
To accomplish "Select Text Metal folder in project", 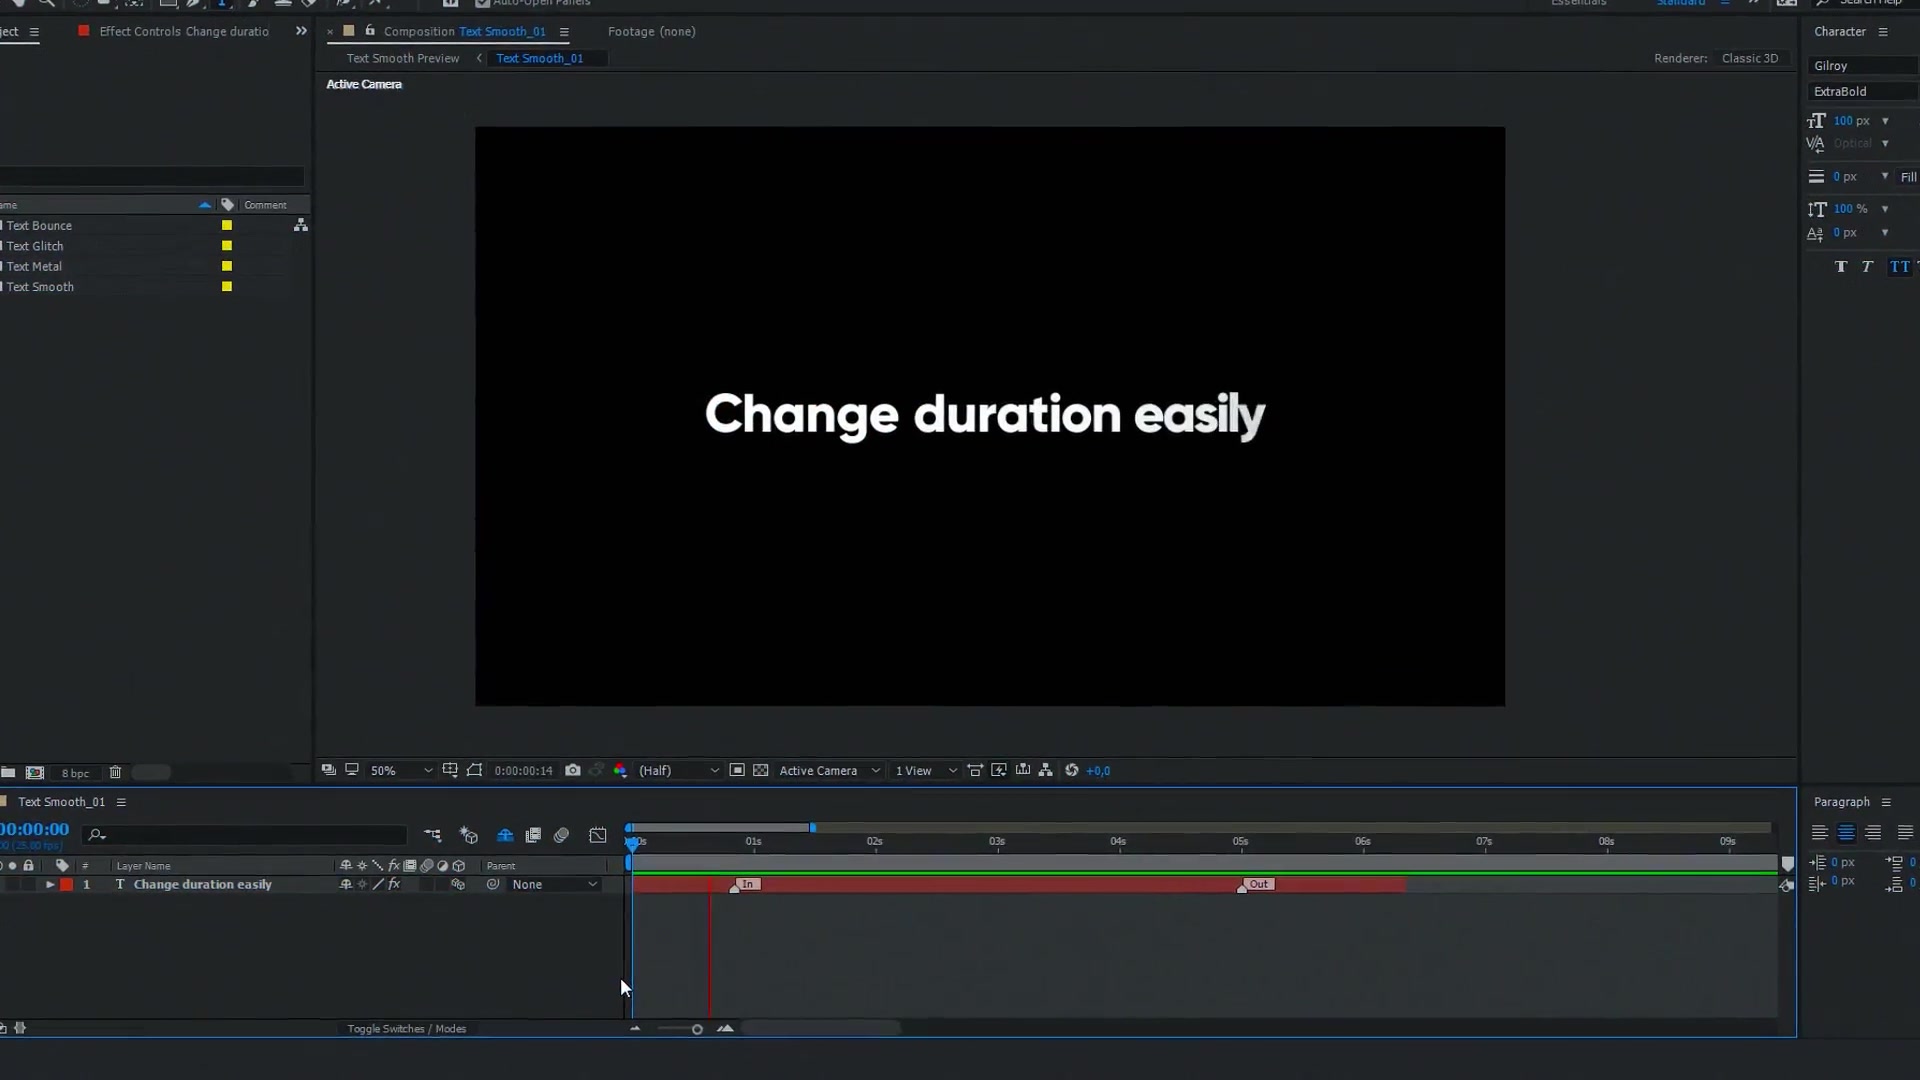I will tap(34, 267).
